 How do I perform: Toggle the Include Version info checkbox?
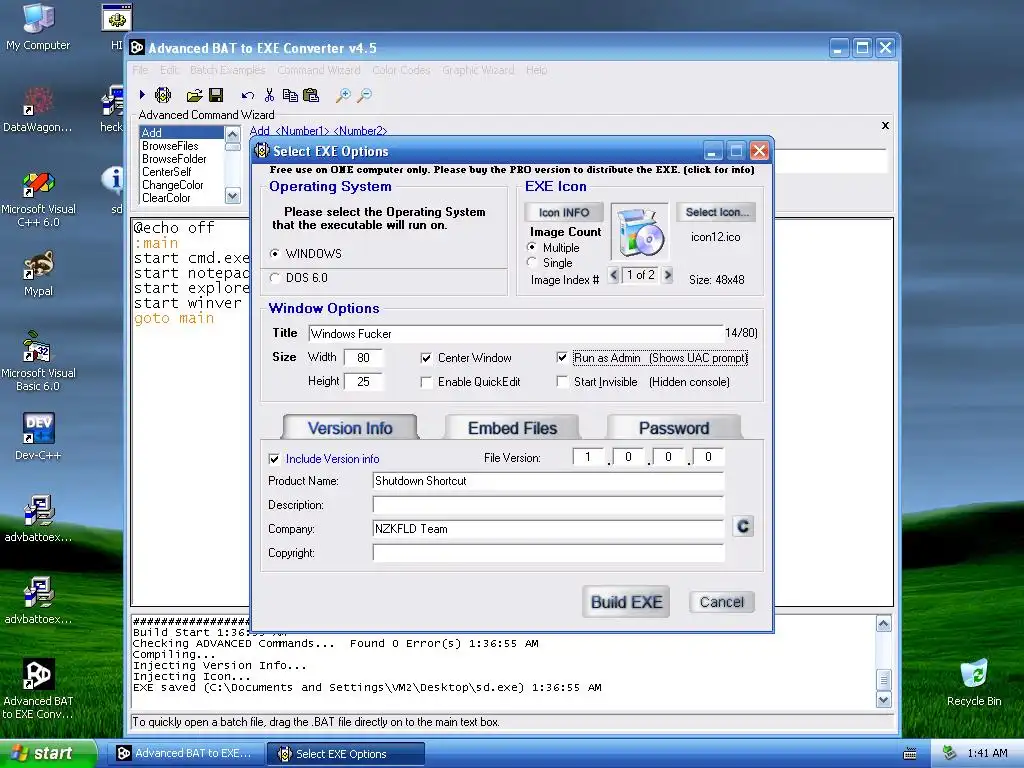click(x=274, y=459)
